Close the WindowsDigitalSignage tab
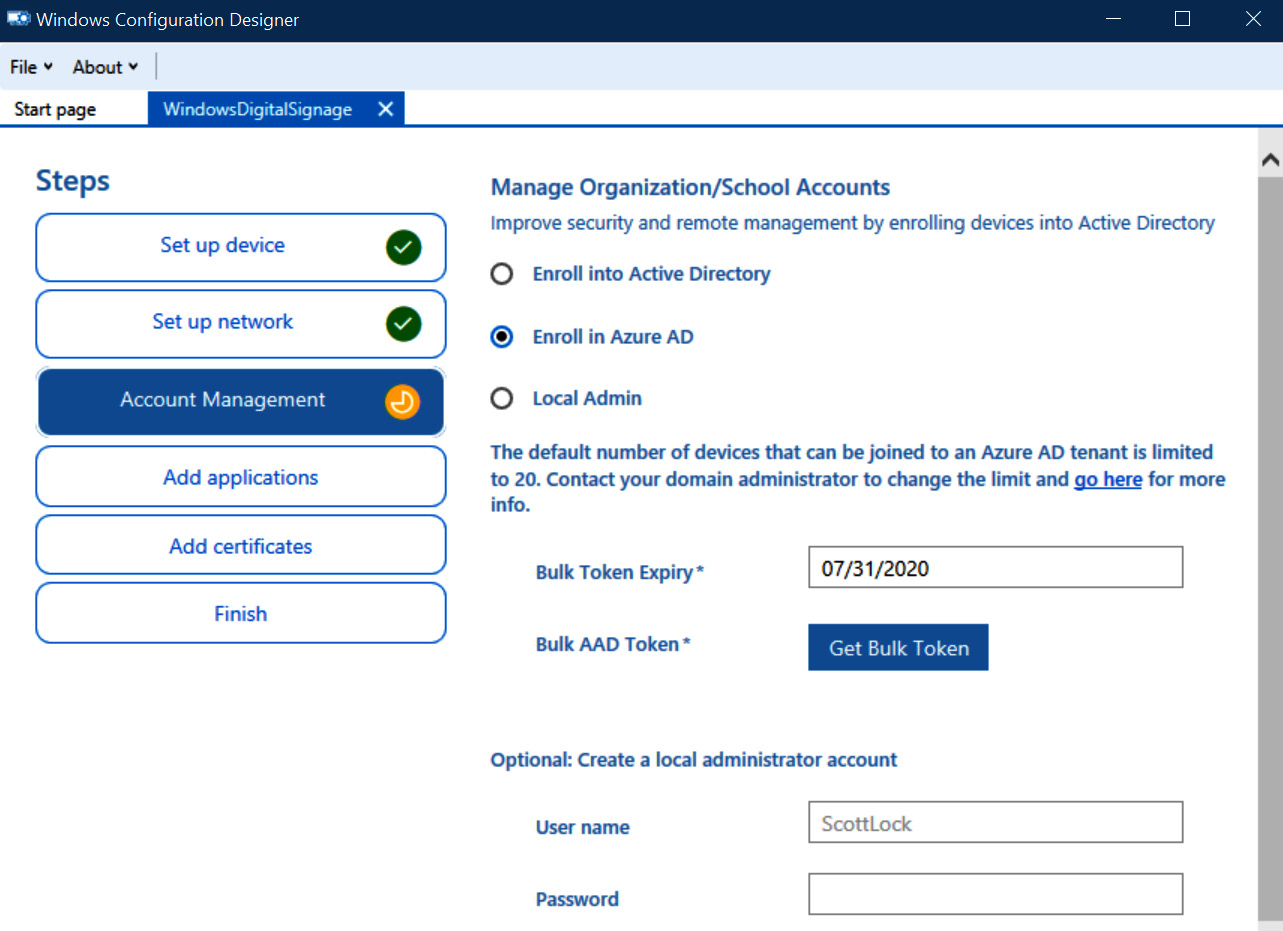The height and width of the screenshot is (931, 1283). [x=385, y=110]
